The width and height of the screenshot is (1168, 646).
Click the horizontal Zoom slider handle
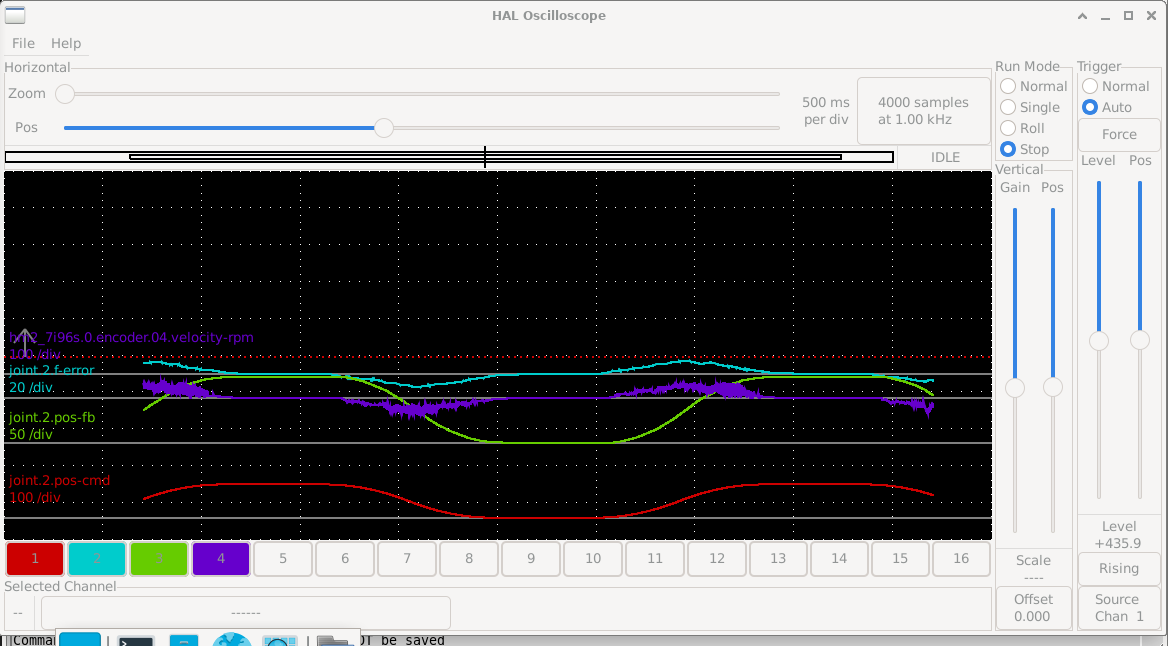coord(66,94)
